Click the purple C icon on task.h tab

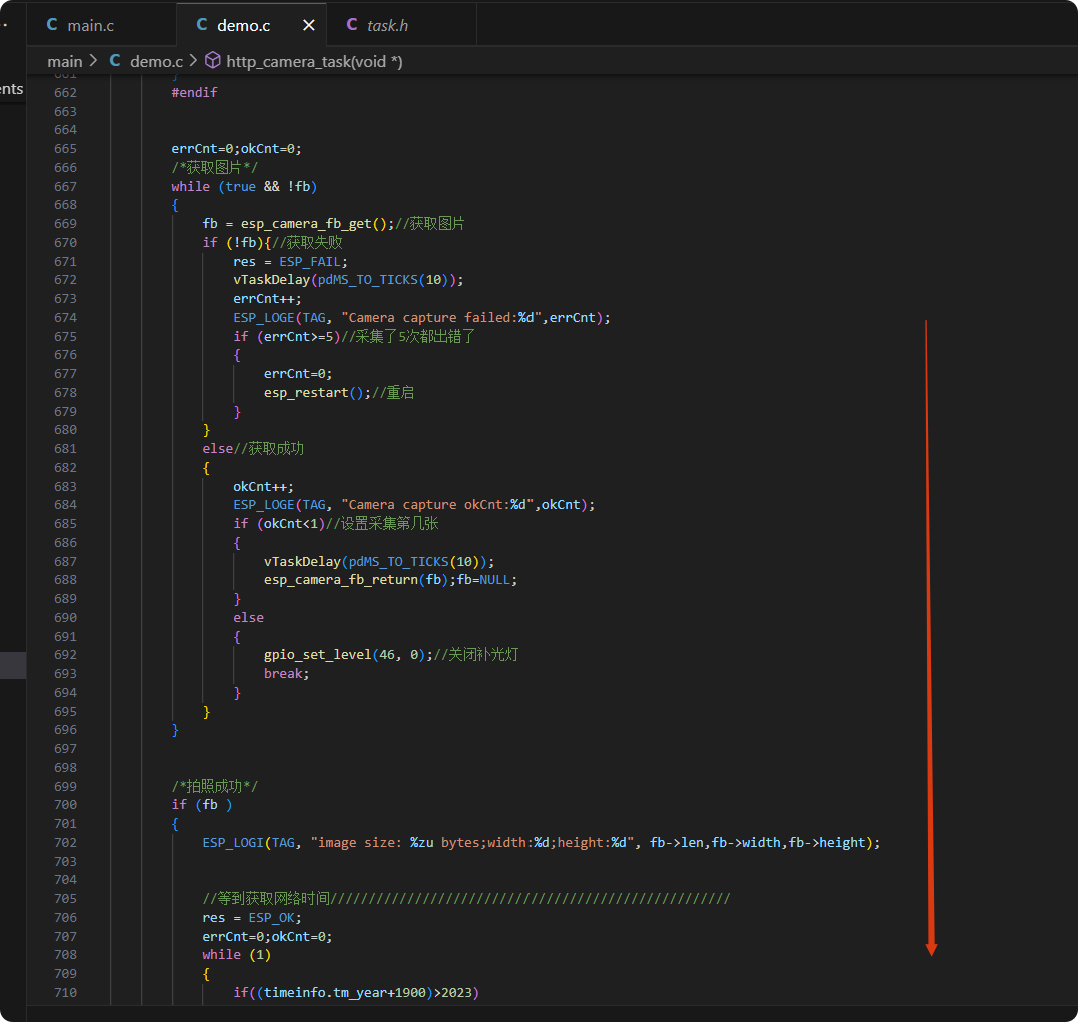click(x=352, y=25)
